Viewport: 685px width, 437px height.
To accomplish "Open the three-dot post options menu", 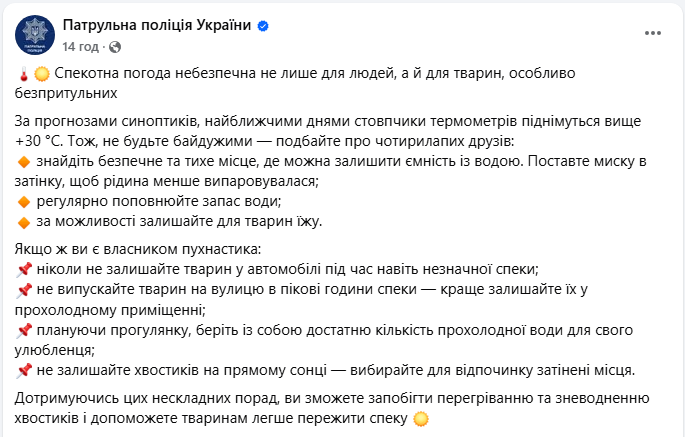I will click(x=653, y=33).
